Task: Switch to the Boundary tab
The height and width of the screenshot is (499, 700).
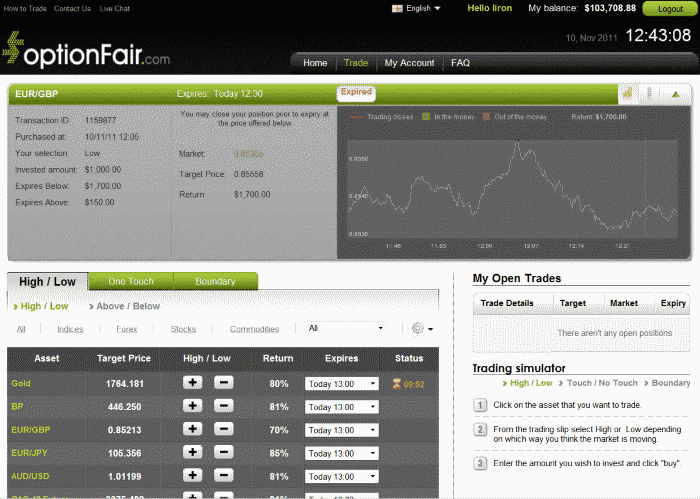Action: point(215,282)
